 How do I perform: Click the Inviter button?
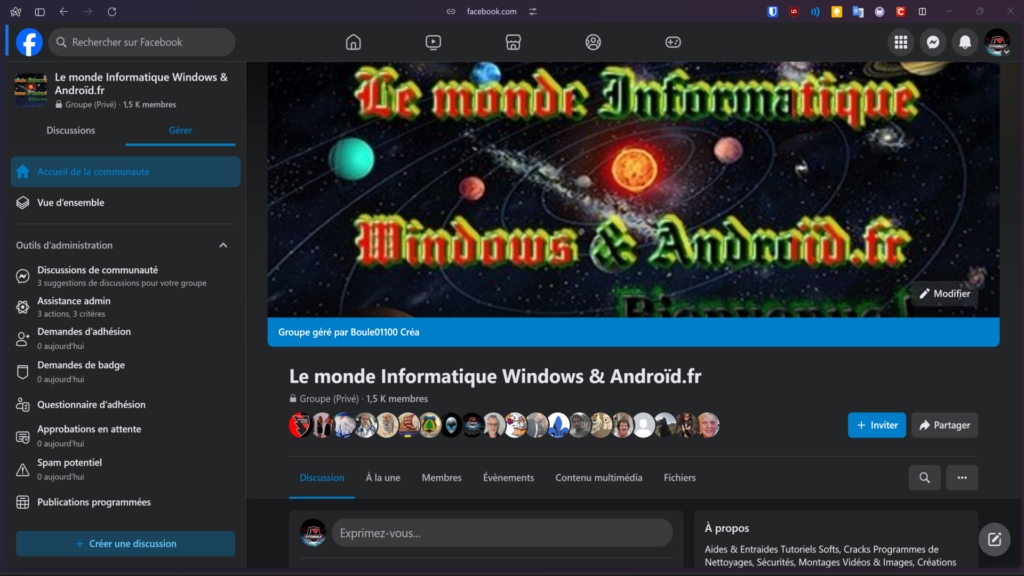876,425
